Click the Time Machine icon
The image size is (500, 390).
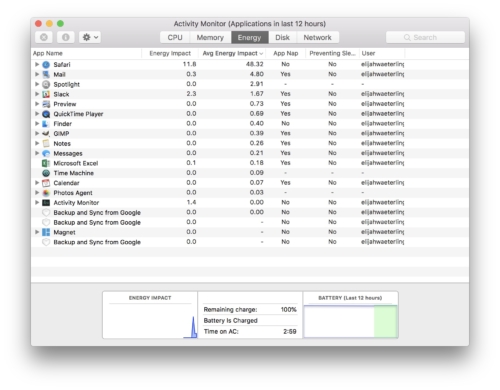[x=46, y=173]
